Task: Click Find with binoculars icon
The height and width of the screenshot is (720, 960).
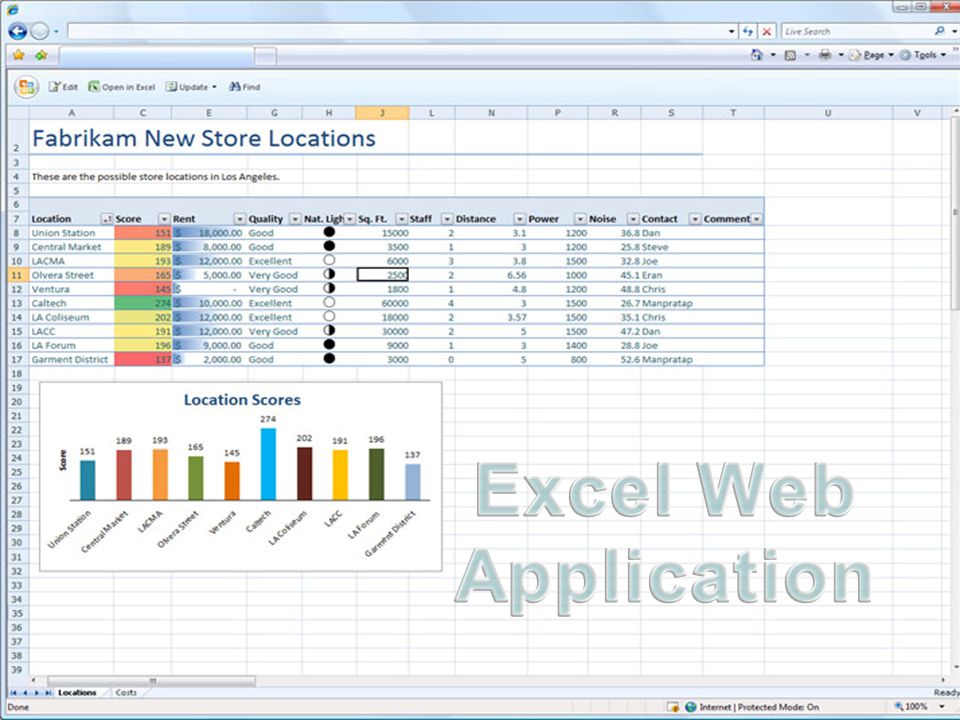Action: [x=244, y=87]
